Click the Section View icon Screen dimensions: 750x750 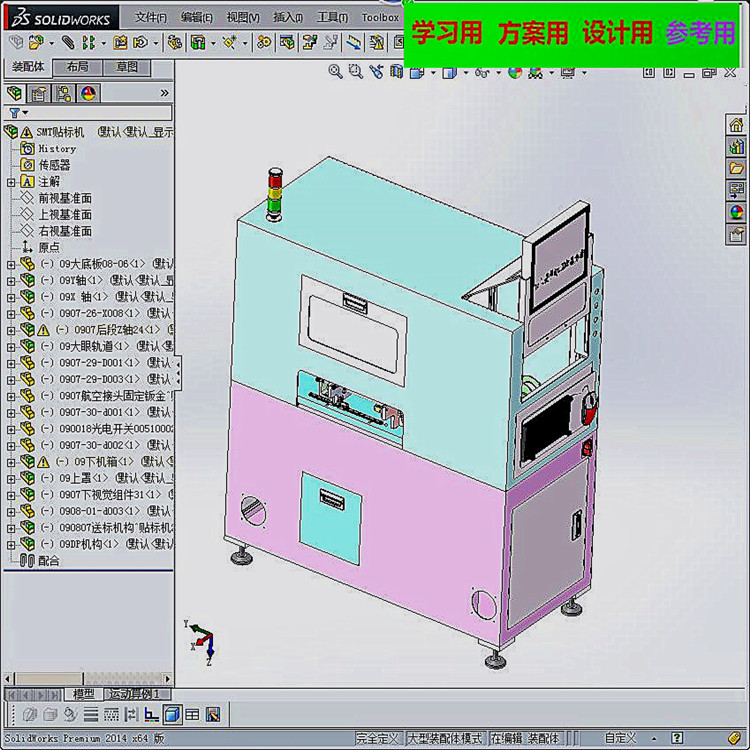[397, 72]
